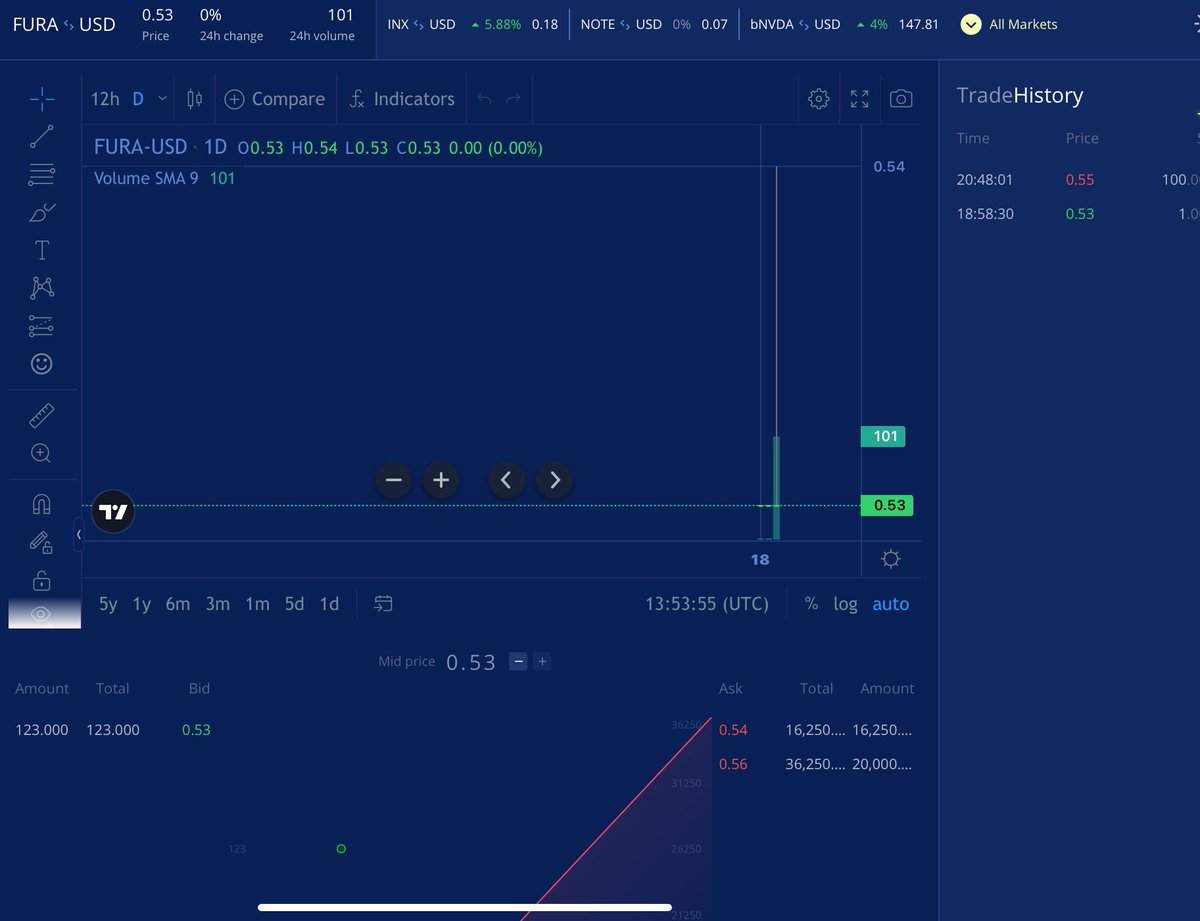The height and width of the screenshot is (921, 1200).
Task: Toggle log scale mode
Action: click(x=846, y=604)
